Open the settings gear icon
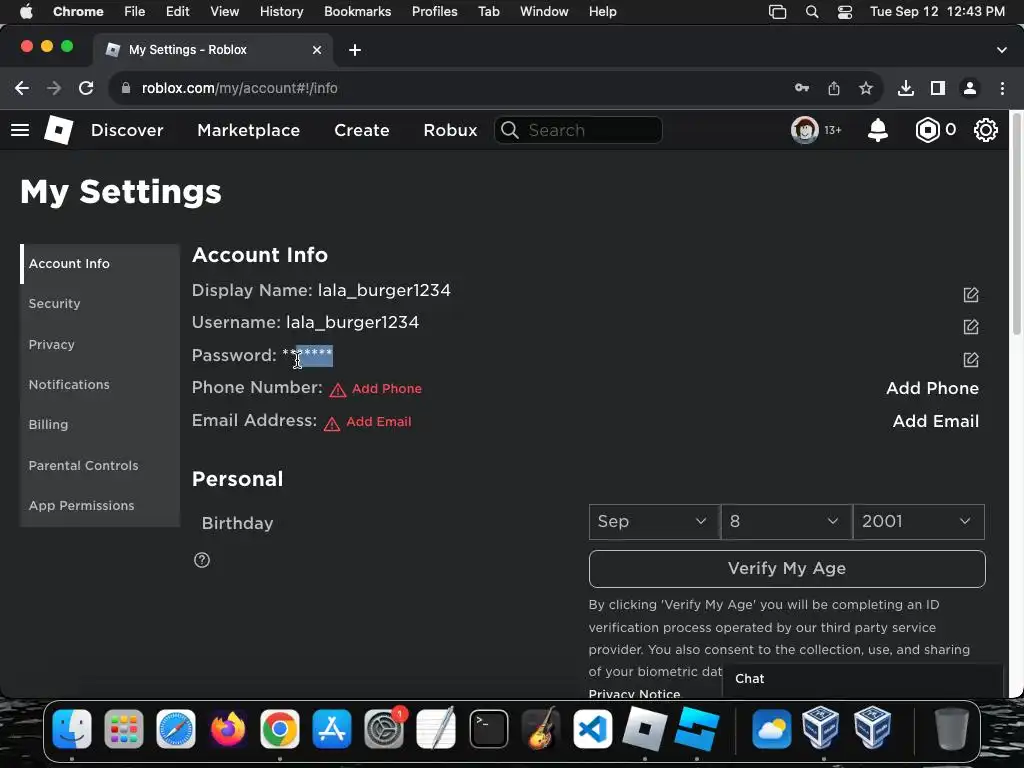 pyautogui.click(x=985, y=130)
